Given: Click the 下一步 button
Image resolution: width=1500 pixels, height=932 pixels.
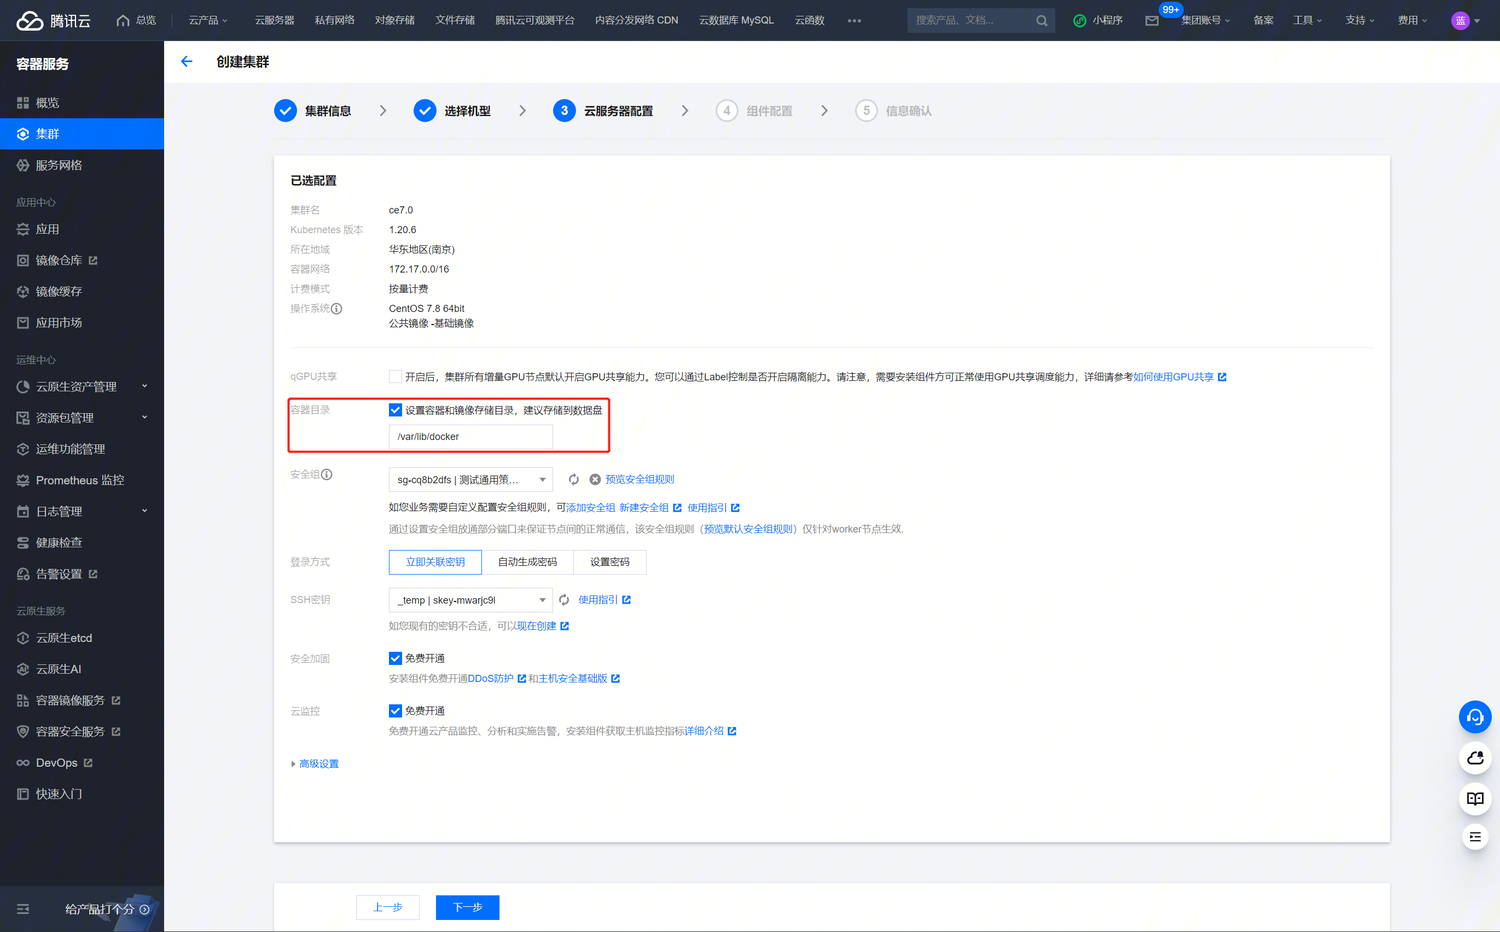Looking at the screenshot, I should [467, 907].
